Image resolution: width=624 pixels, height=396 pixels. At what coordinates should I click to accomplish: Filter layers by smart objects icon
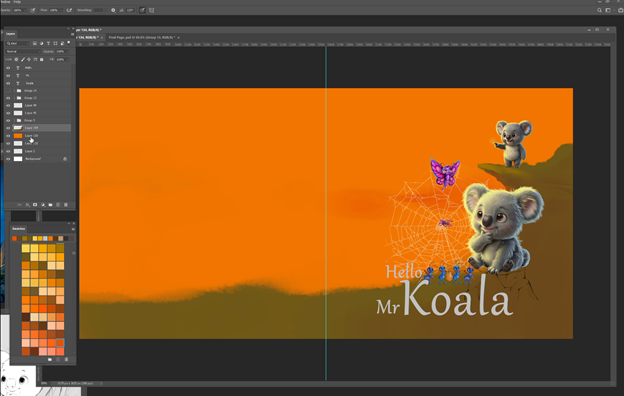(x=62, y=43)
